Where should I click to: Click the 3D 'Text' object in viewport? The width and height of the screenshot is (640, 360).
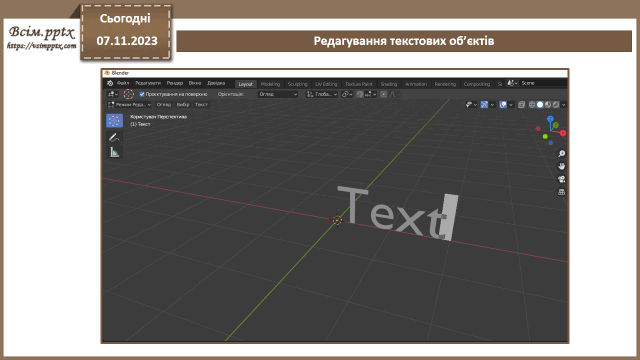pyautogui.click(x=392, y=213)
